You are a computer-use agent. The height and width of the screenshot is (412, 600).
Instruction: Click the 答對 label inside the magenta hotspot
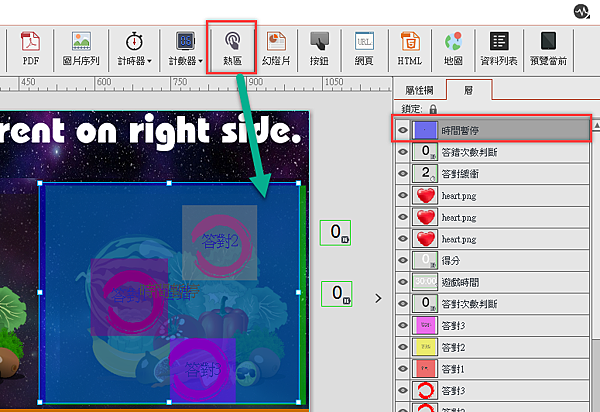pos(125,296)
